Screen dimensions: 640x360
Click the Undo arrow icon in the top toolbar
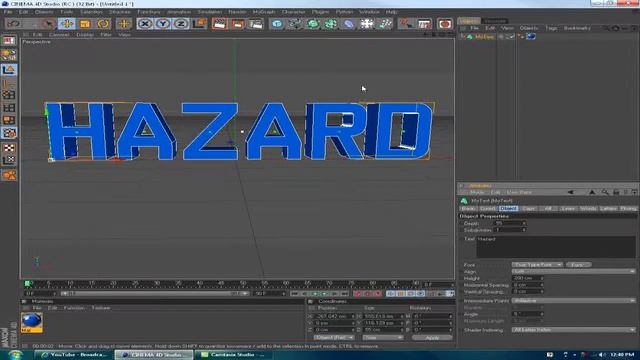click(x=13, y=24)
